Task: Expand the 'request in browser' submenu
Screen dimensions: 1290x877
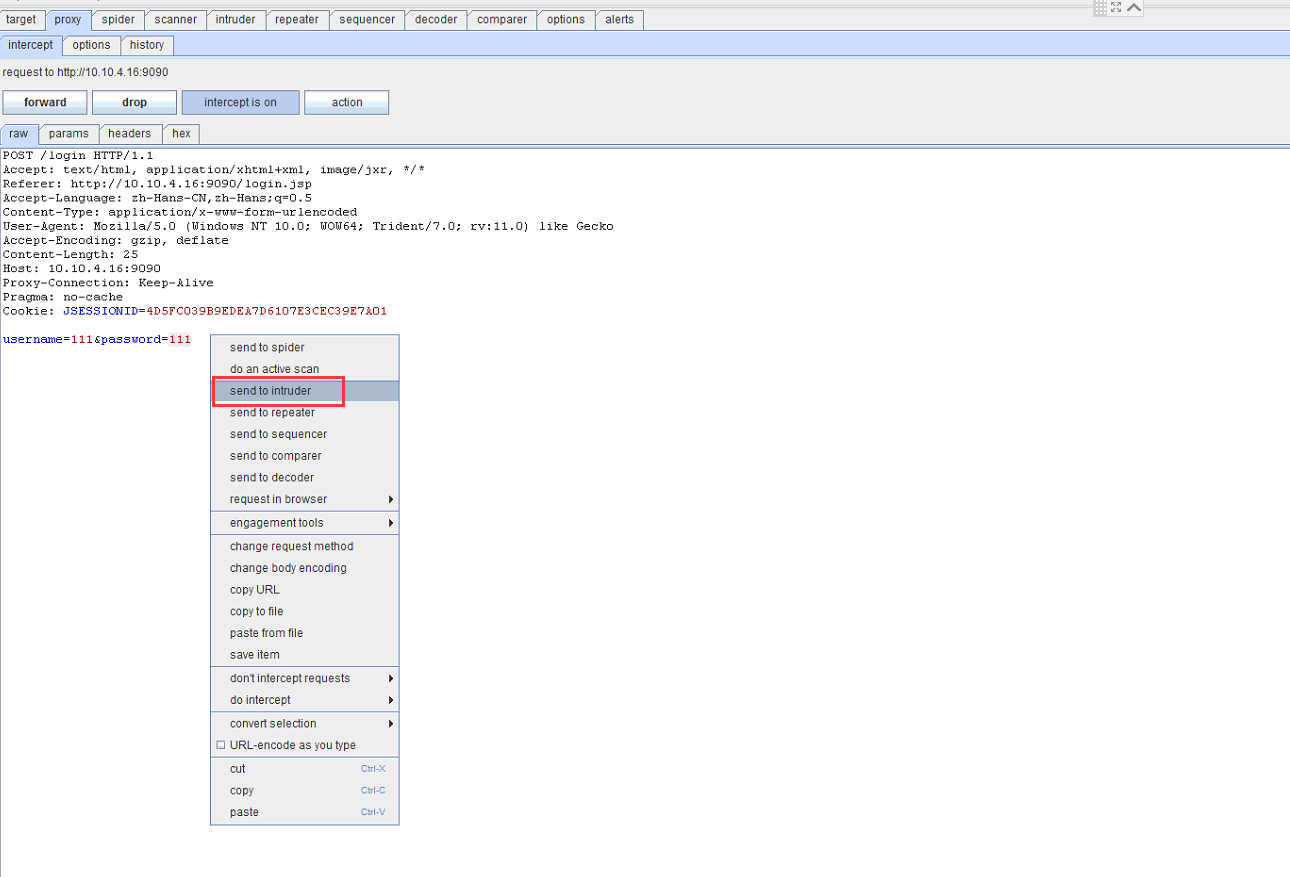Action: (x=304, y=499)
